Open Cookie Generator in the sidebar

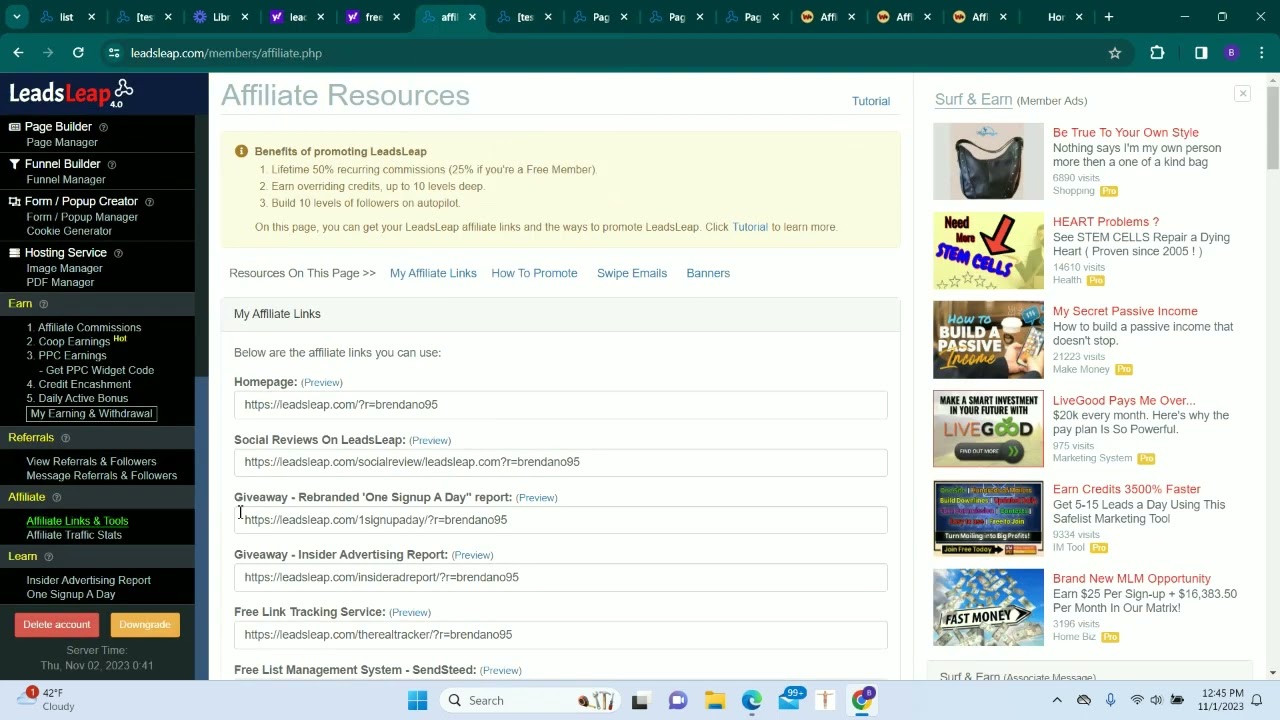[x=69, y=231]
